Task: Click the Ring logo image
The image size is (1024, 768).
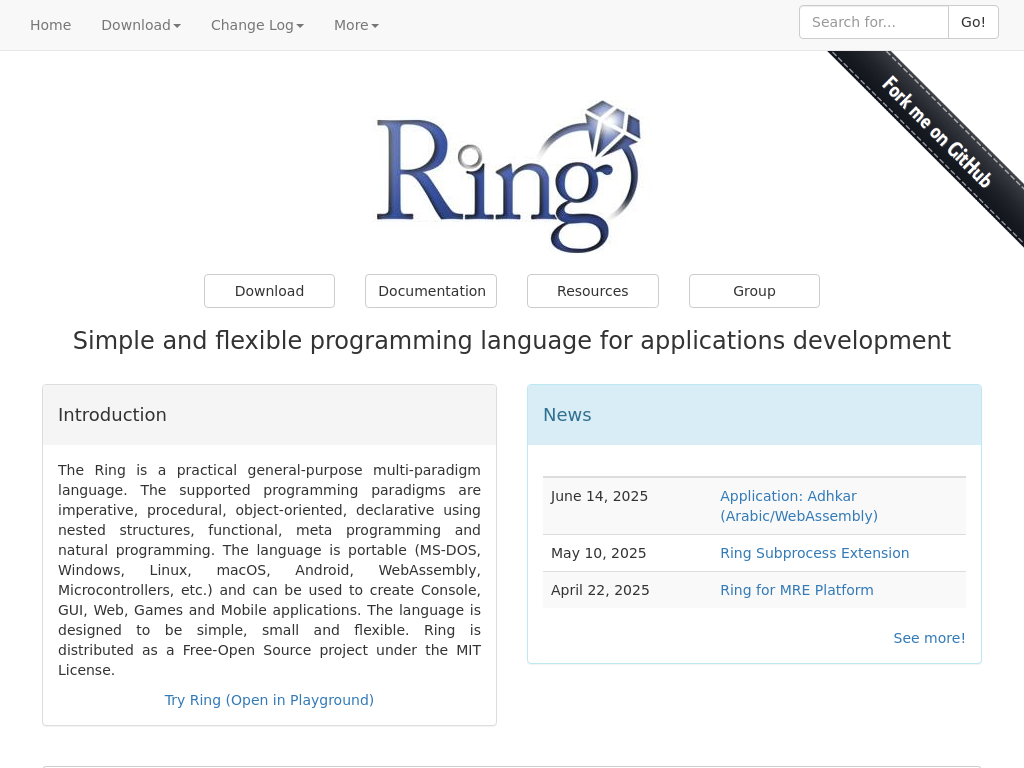Action: (510, 177)
